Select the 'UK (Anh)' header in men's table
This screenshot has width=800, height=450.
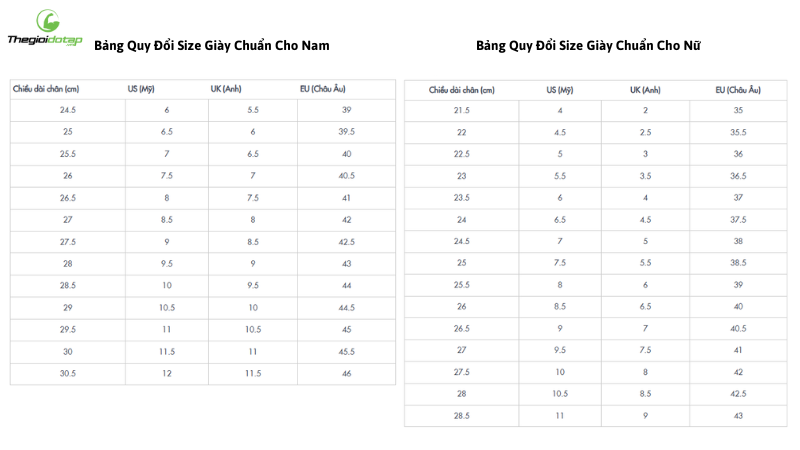[x=227, y=89]
